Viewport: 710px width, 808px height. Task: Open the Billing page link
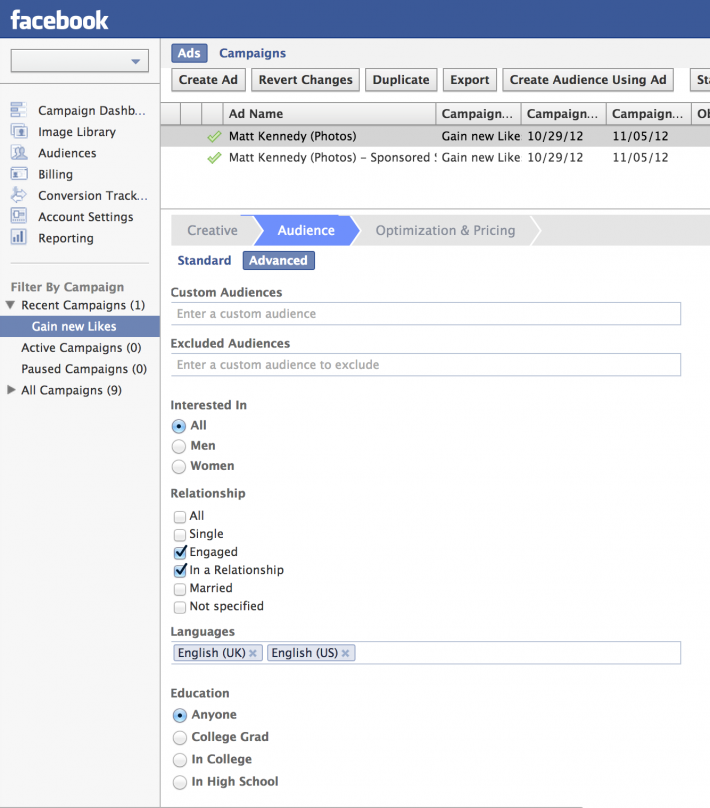[x=55, y=174]
